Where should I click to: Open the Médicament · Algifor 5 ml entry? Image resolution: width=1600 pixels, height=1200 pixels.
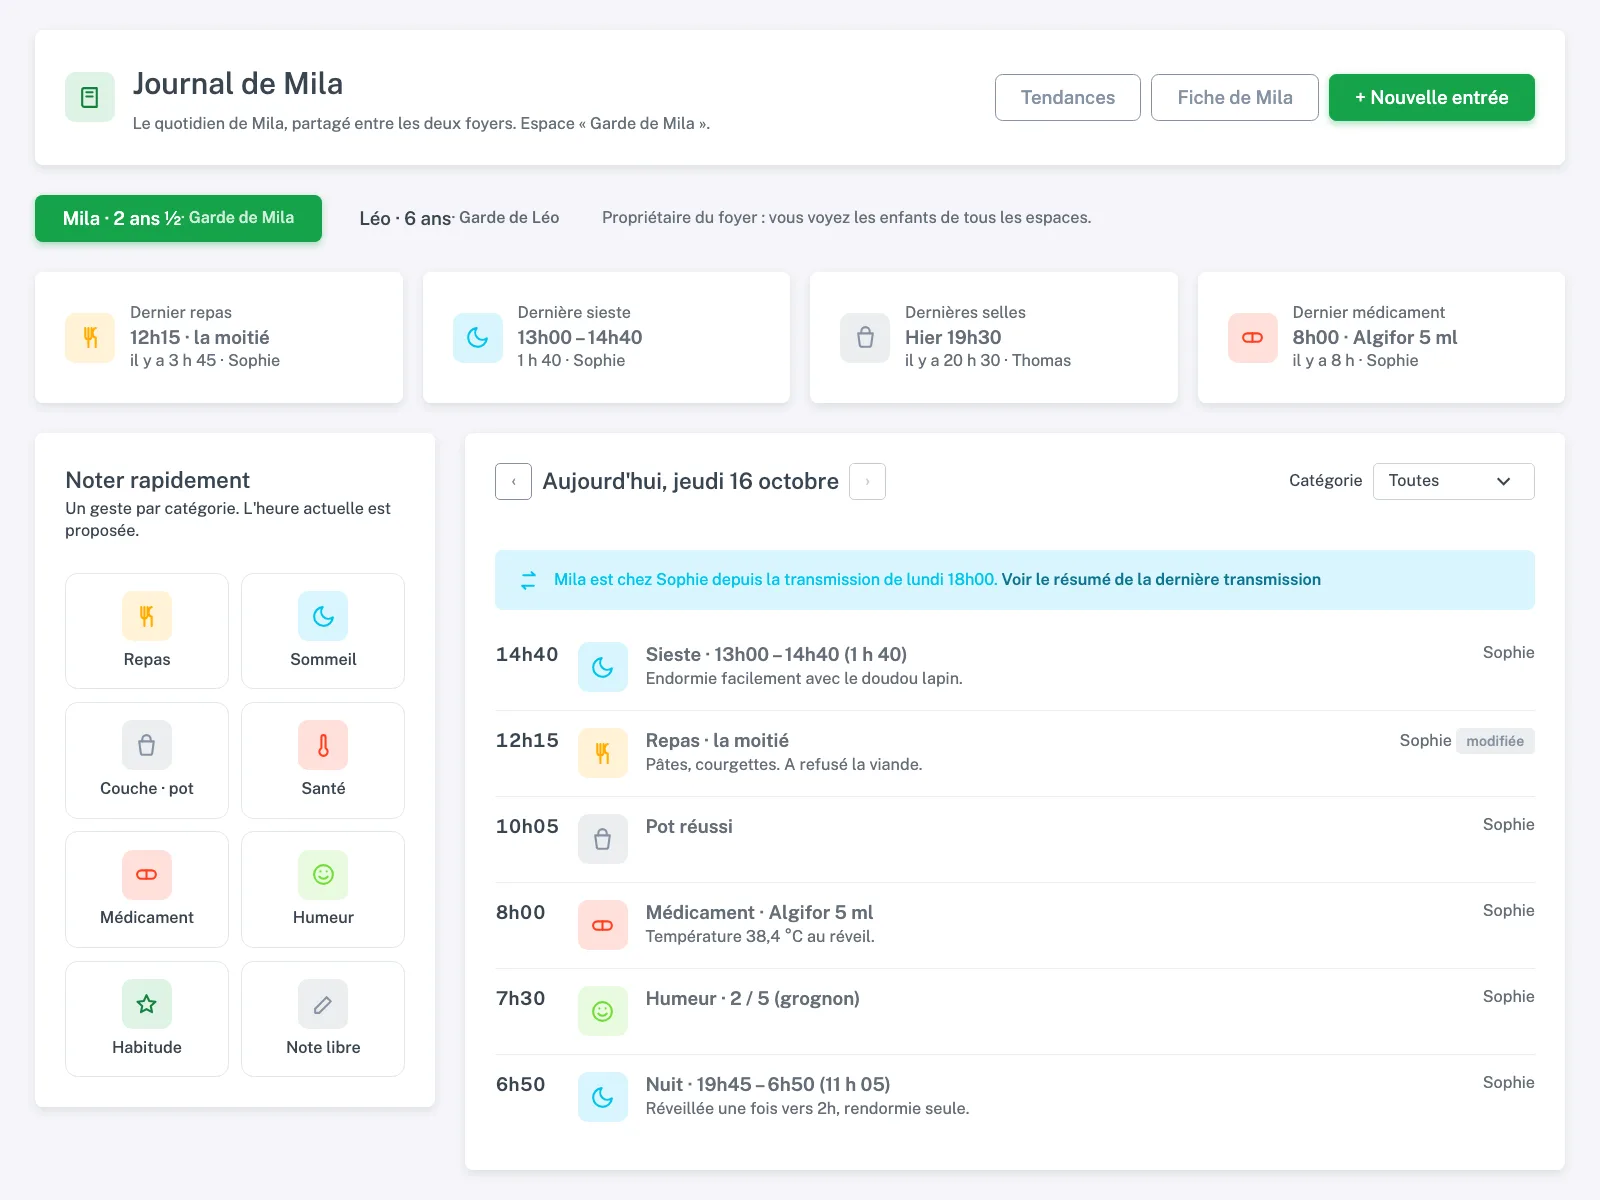click(x=1015, y=925)
